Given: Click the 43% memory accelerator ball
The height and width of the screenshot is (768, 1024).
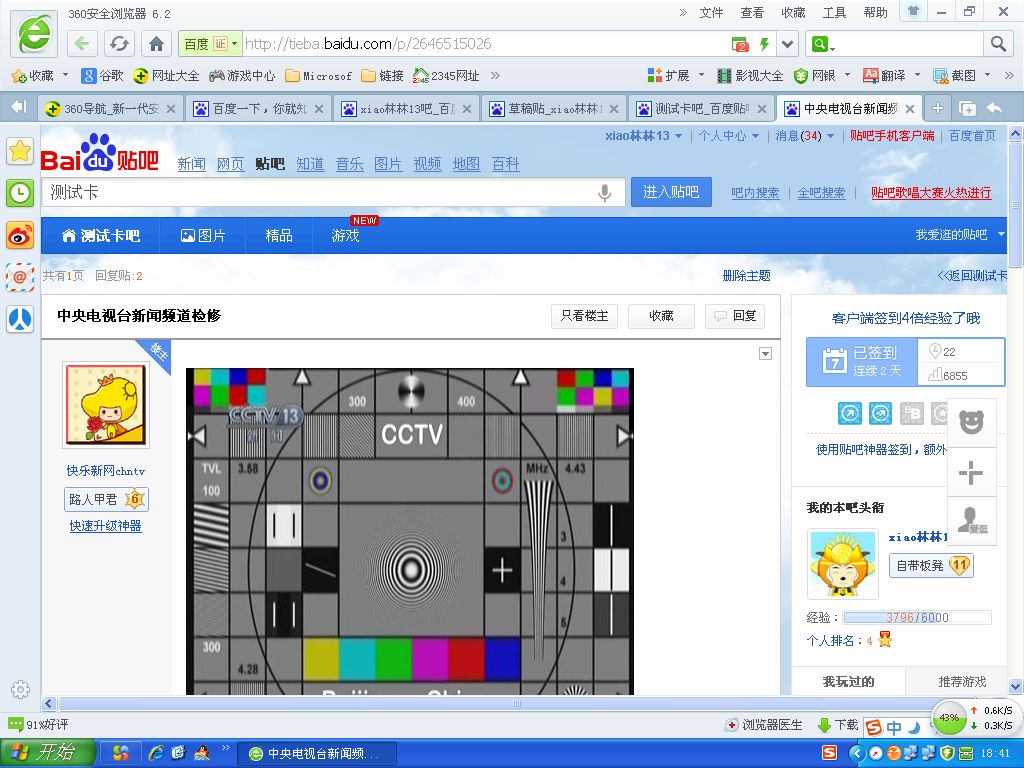Looking at the screenshot, I should click(948, 718).
